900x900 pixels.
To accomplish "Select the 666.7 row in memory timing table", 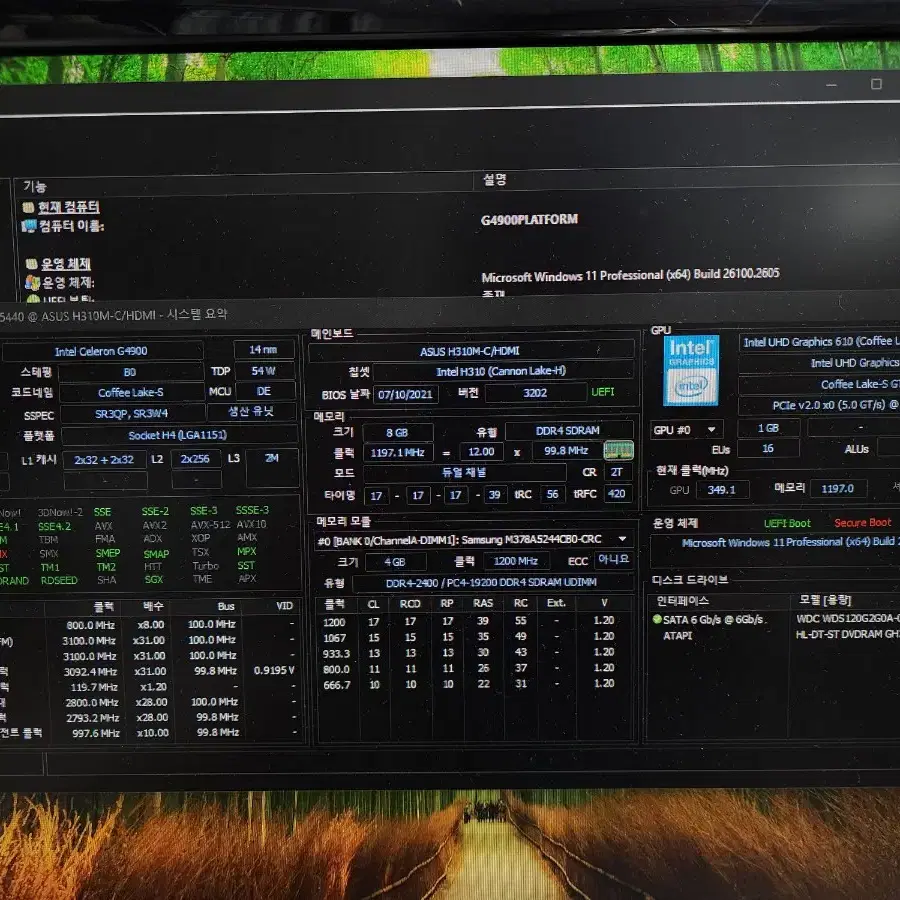I will click(x=475, y=684).
